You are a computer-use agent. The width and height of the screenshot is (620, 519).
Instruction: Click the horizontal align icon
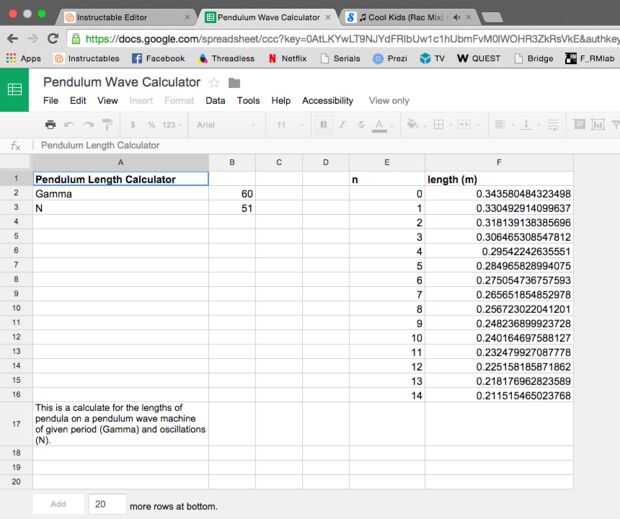pyautogui.click(x=500, y=125)
